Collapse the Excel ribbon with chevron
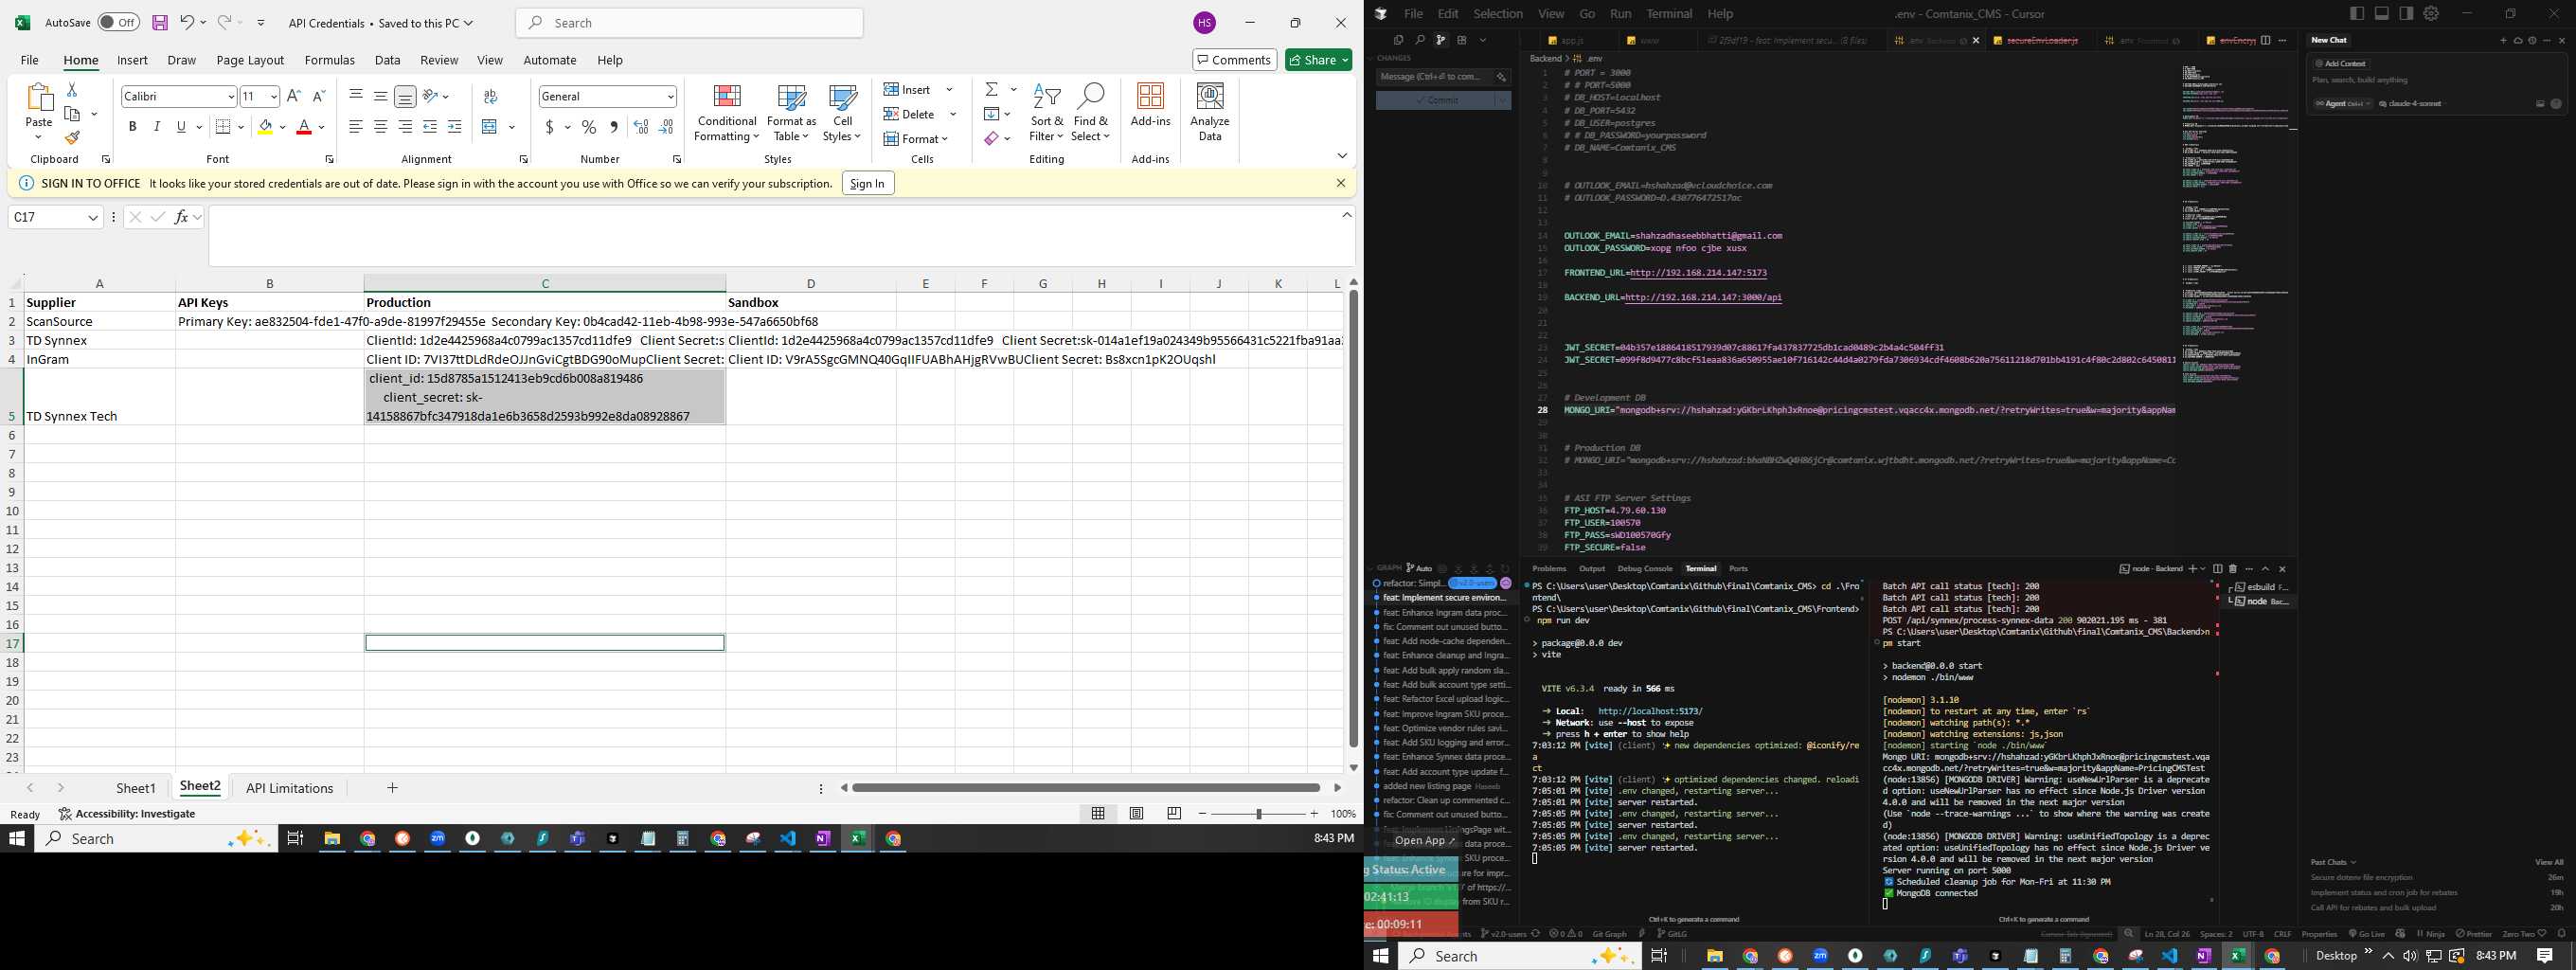Viewport: 2576px width, 970px height. (x=1342, y=156)
